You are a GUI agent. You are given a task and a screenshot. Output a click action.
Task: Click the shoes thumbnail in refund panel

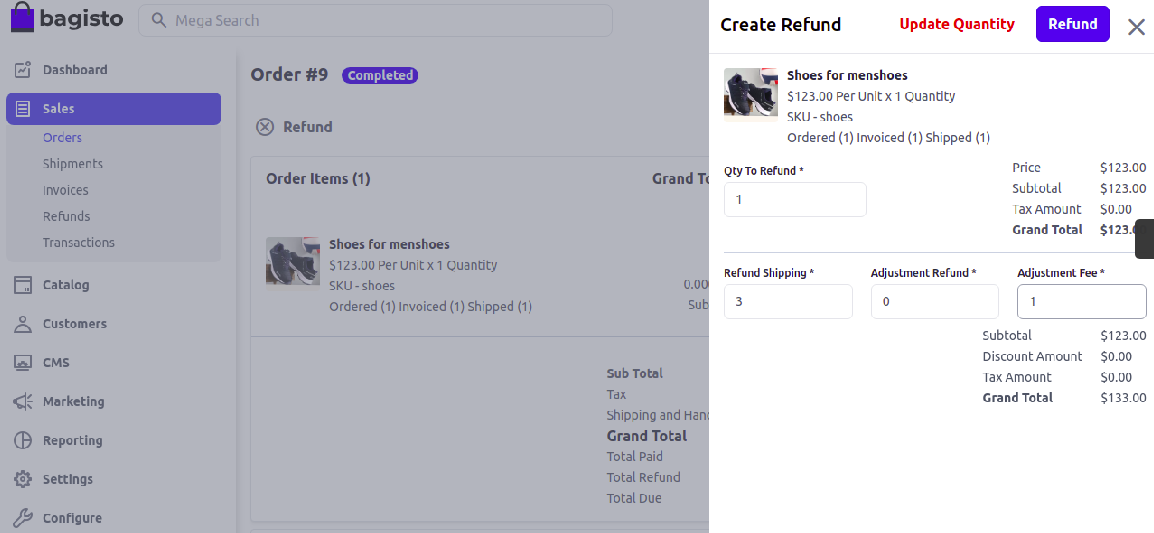tap(750, 93)
